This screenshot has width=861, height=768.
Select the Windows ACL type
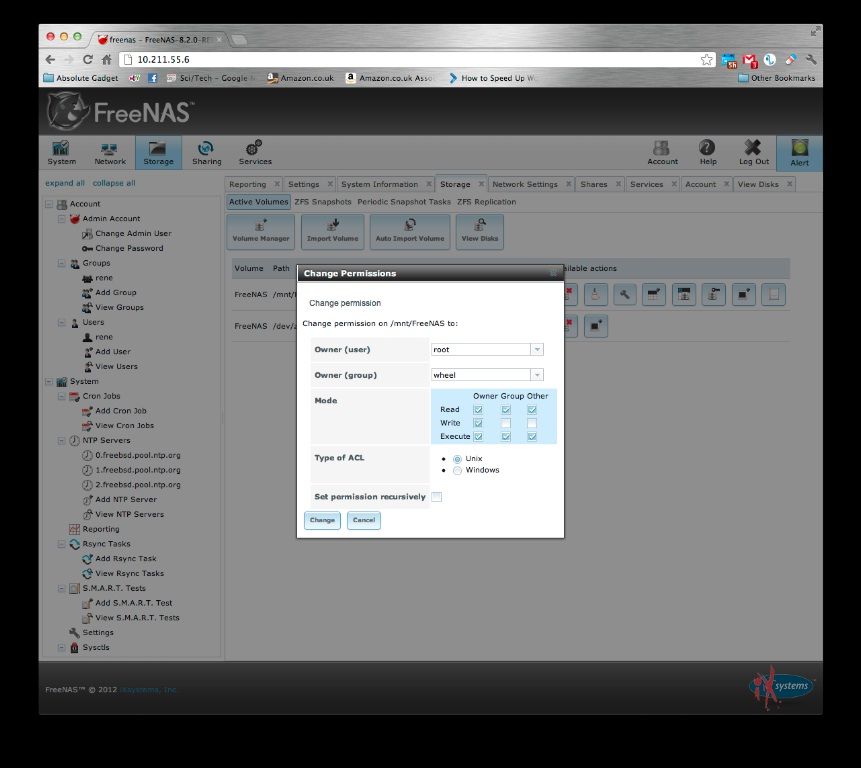(x=457, y=470)
